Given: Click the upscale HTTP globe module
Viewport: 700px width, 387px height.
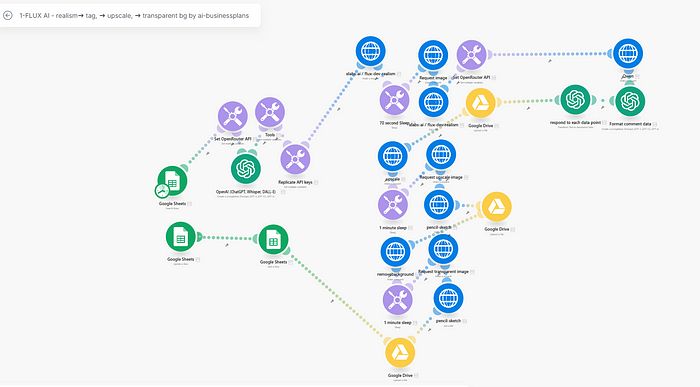Looking at the screenshot, I should click(392, 157).
